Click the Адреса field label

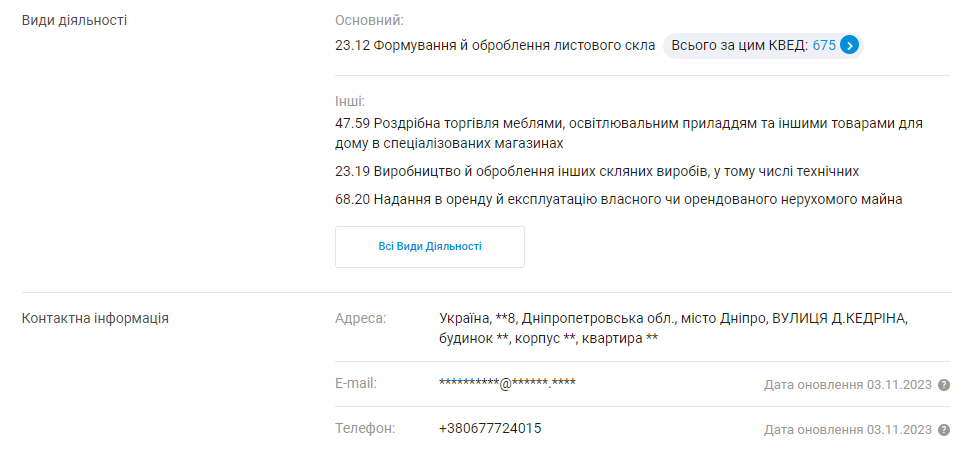click(x=360, y=319)
